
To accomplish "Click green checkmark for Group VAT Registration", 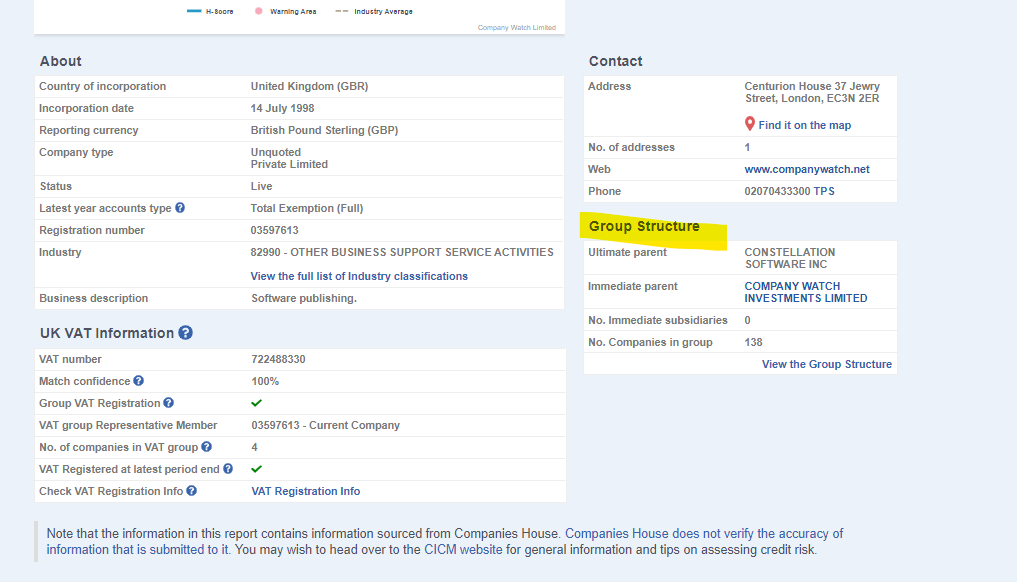I will click(256, 403).
